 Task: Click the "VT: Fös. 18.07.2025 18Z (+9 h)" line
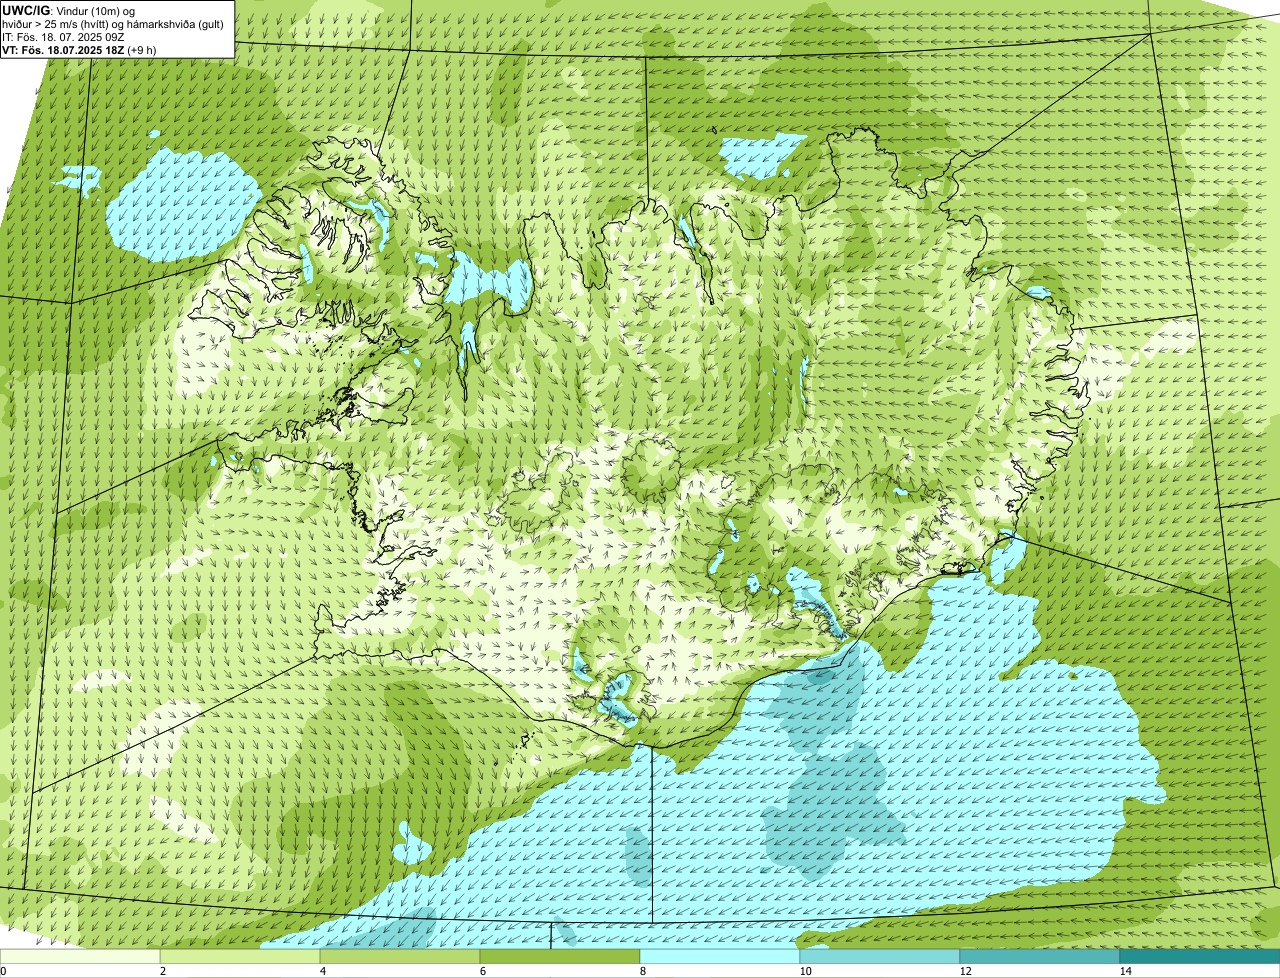coord(79,49)
